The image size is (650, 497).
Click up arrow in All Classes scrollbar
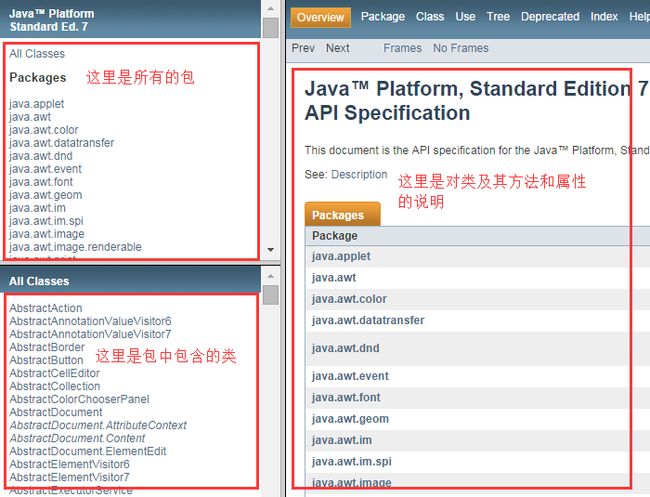pyautogui.click(x=271, y=276)
